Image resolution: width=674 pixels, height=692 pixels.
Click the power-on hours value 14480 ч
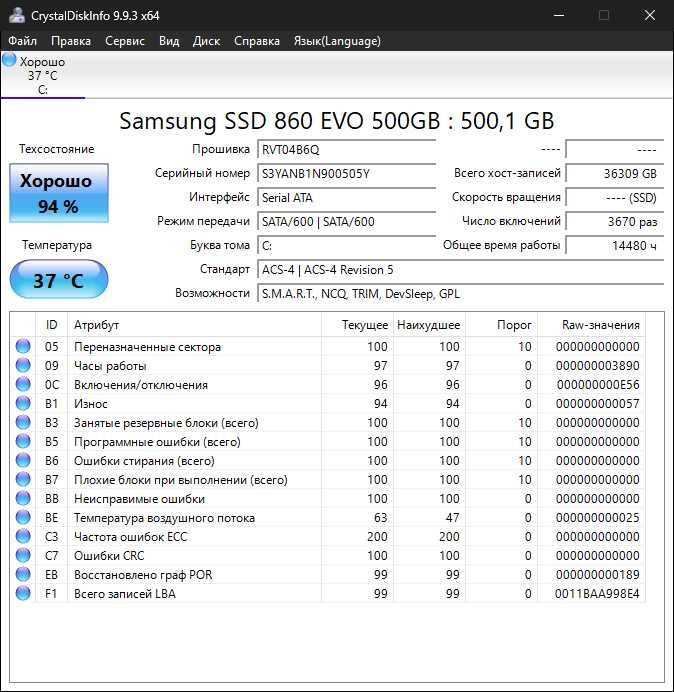click(614, 245)
